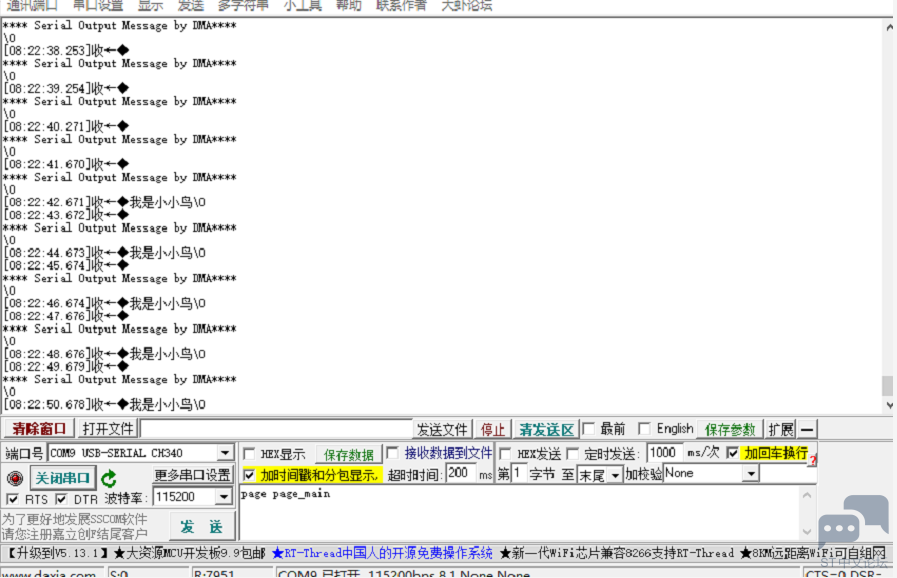Disable the 加回车换行 checkbox
Viewport: 897px width, 578px height.
point(733,453)
